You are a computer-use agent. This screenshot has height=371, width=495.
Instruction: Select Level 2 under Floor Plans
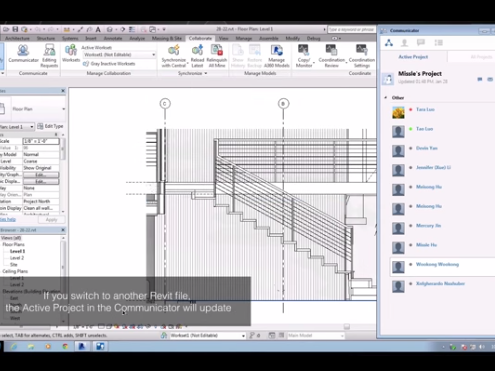(x=17, y=258)
